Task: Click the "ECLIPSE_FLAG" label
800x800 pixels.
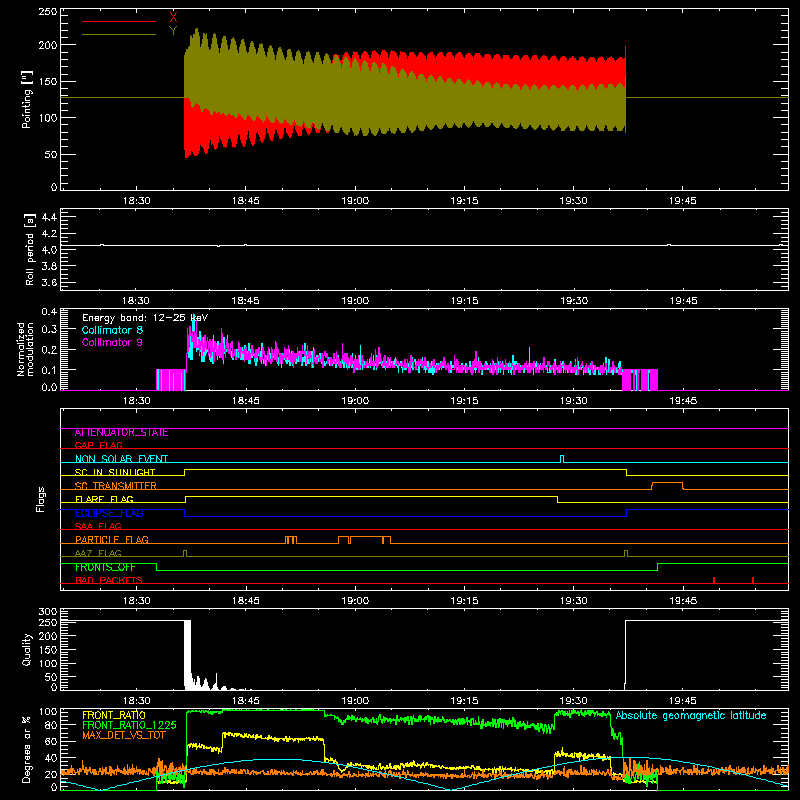Action: [109, 513]
